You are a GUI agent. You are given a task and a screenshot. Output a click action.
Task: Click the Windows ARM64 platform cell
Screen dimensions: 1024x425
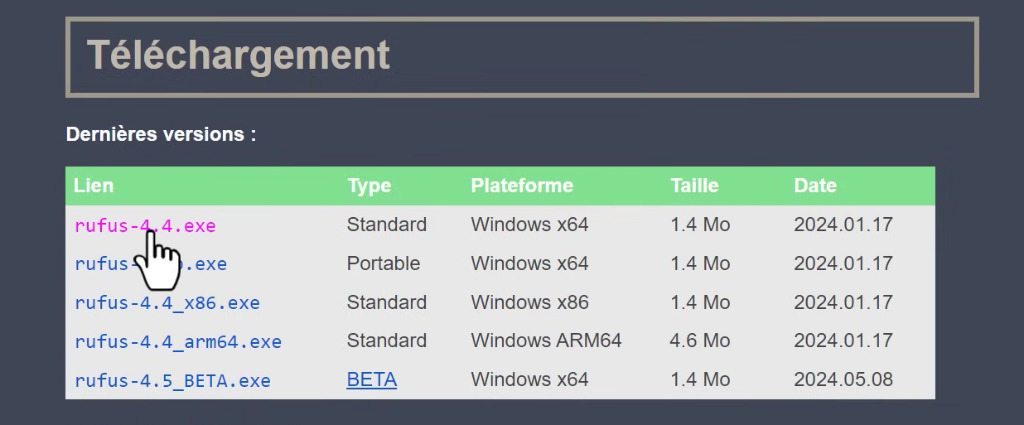(x=546, y=341)
